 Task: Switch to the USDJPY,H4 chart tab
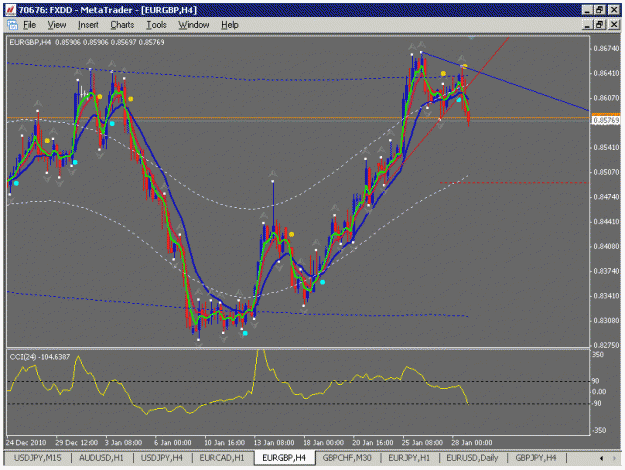coord(161,458)
